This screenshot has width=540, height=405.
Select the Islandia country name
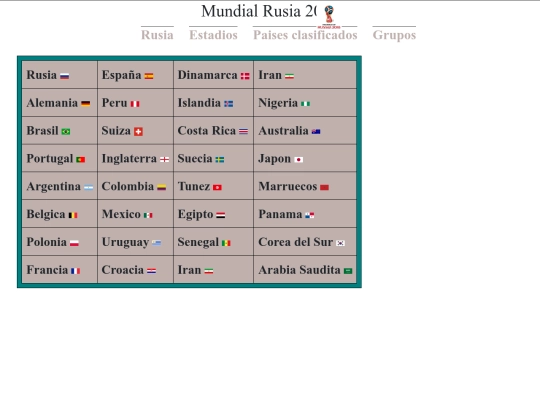199,103
